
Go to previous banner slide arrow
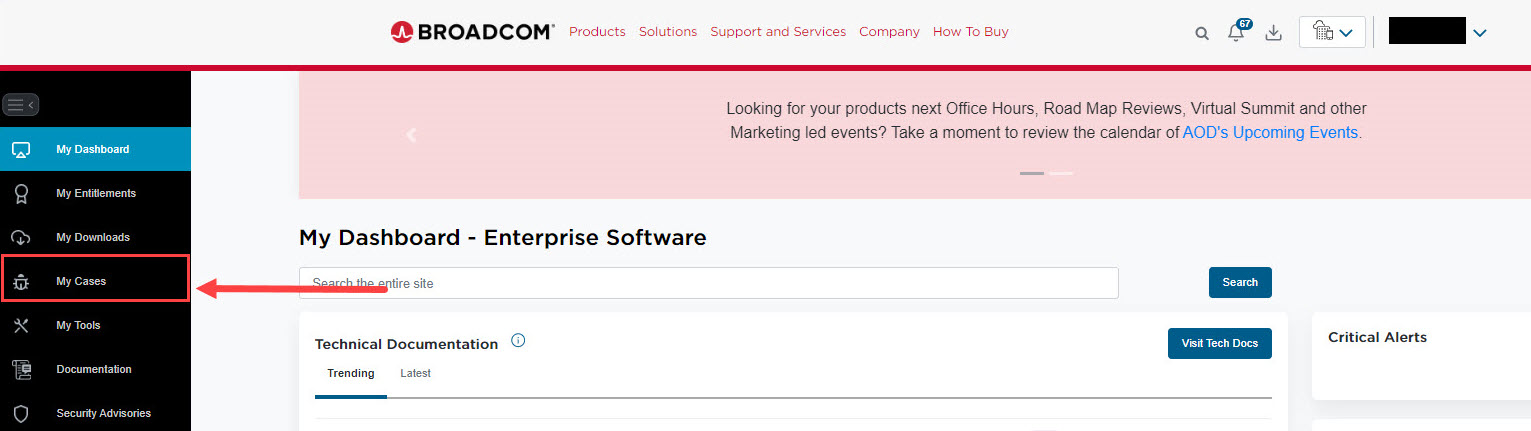click(411, 135)
